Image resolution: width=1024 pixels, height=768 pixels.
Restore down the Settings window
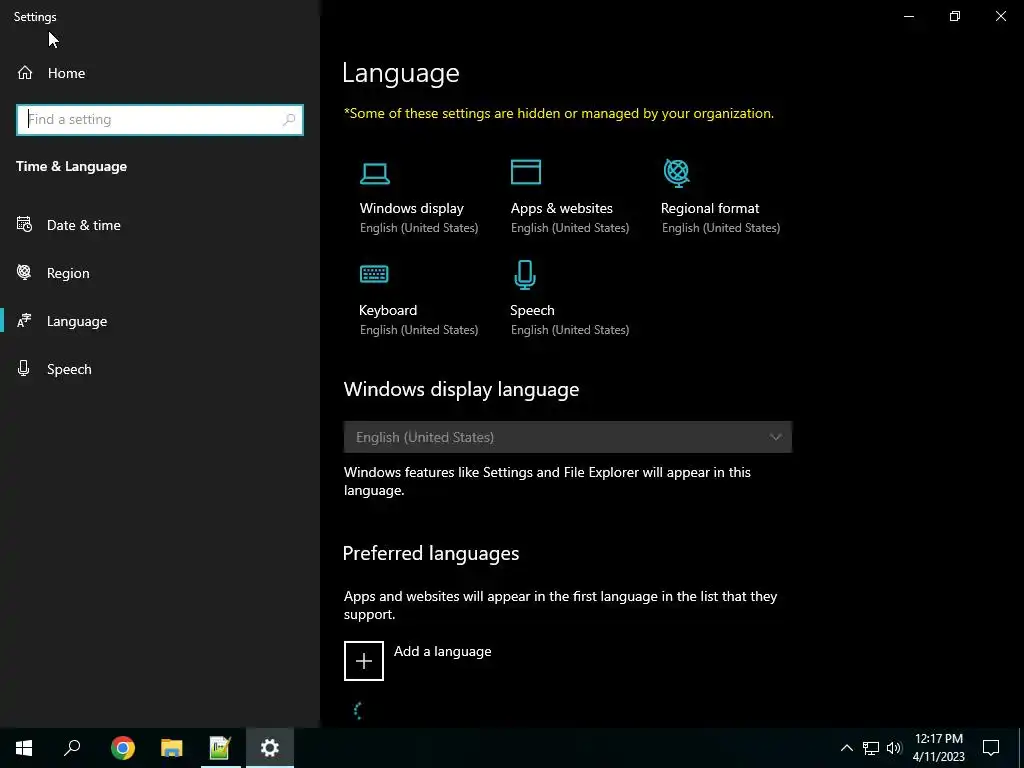[955, 16]
